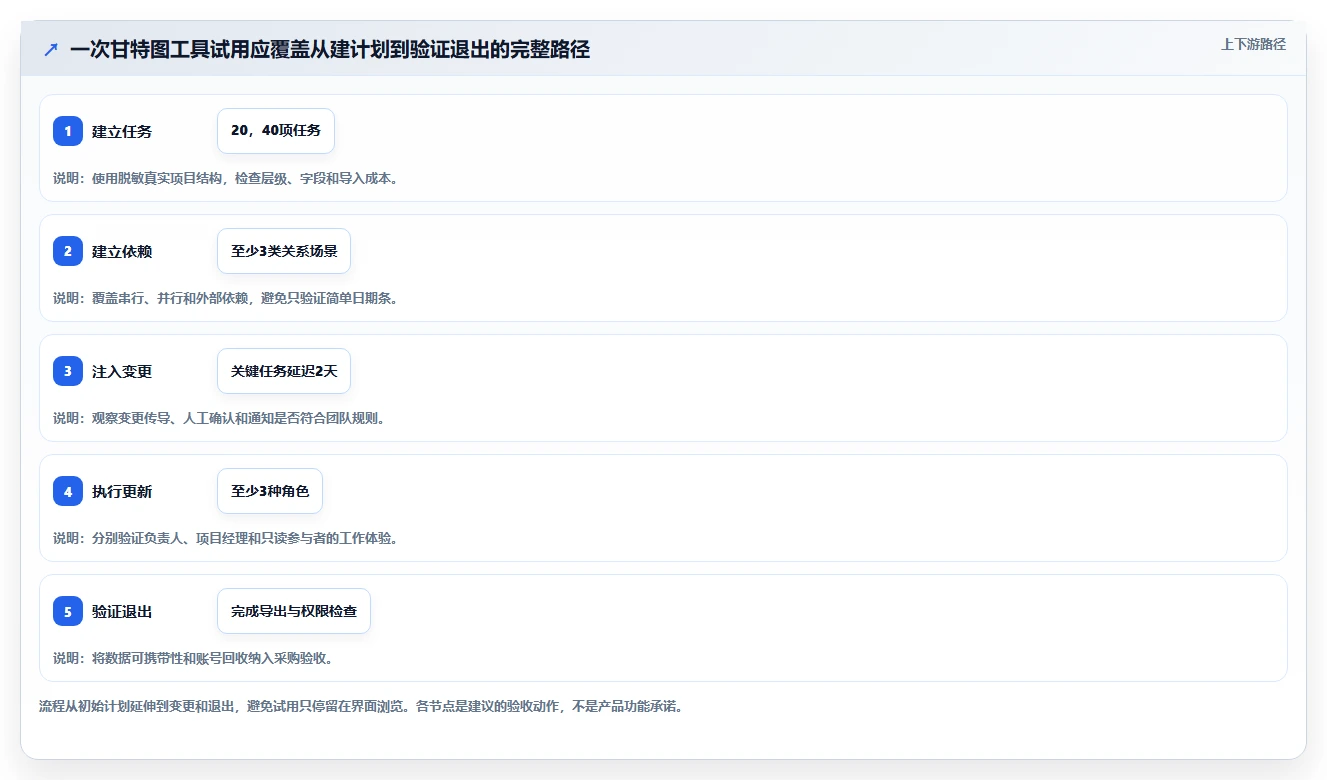Click the 执行更新 step title

(122, 491)
